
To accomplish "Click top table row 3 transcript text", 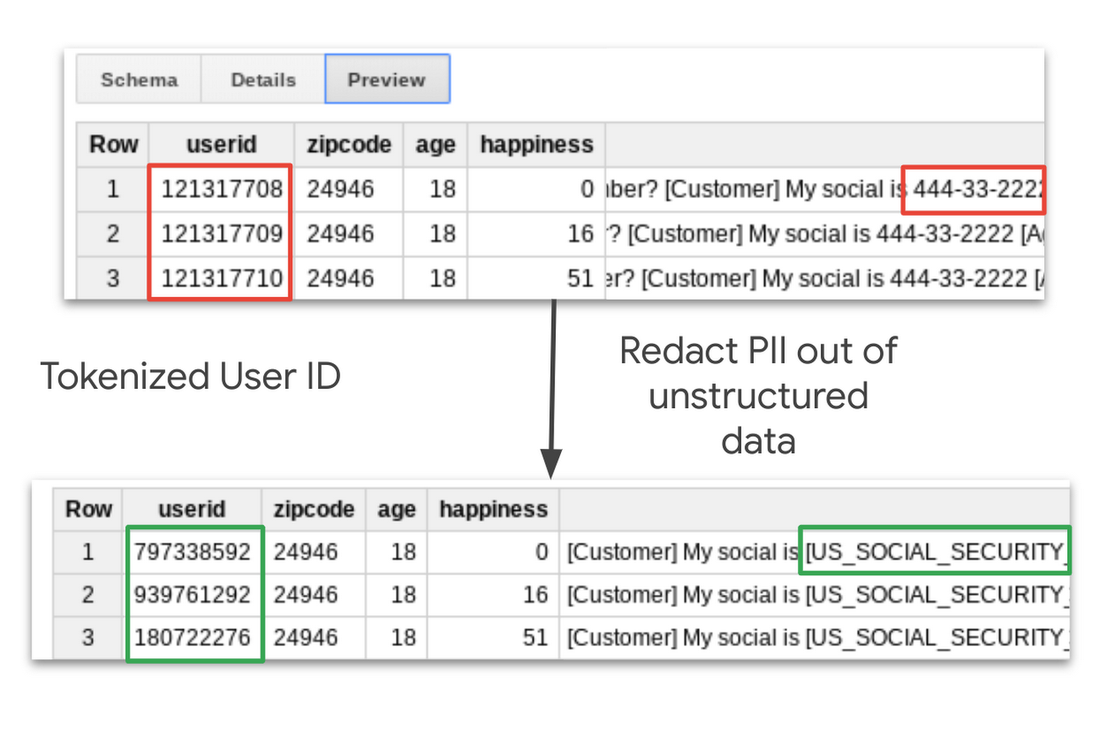I will pyautogui.click(x=825, y=278).
